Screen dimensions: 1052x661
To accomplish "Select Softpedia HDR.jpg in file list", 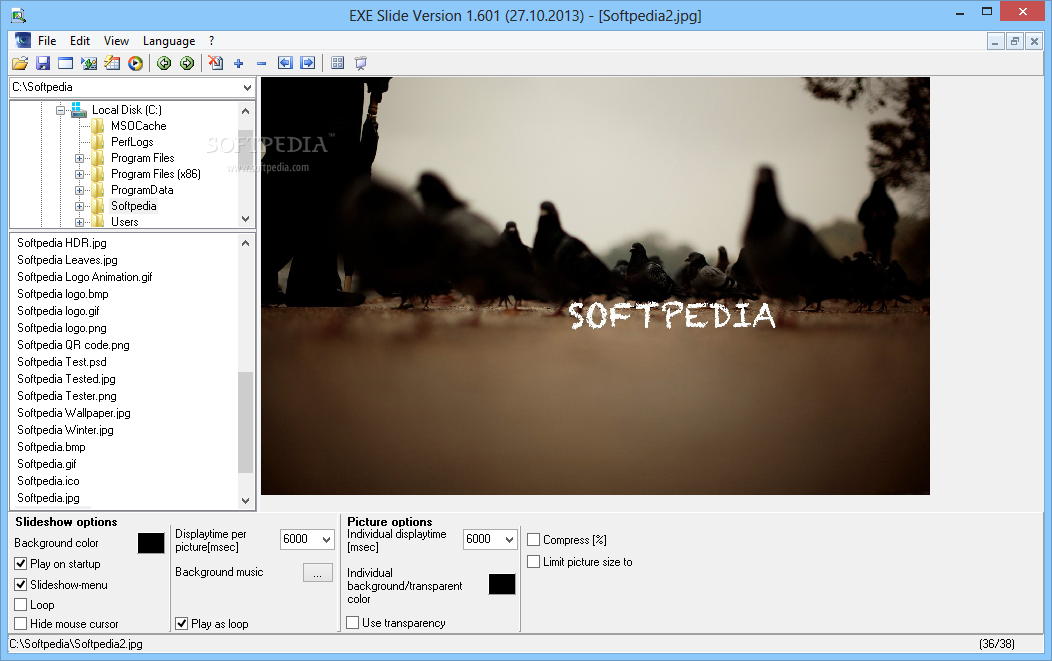I will pos(62,243).
